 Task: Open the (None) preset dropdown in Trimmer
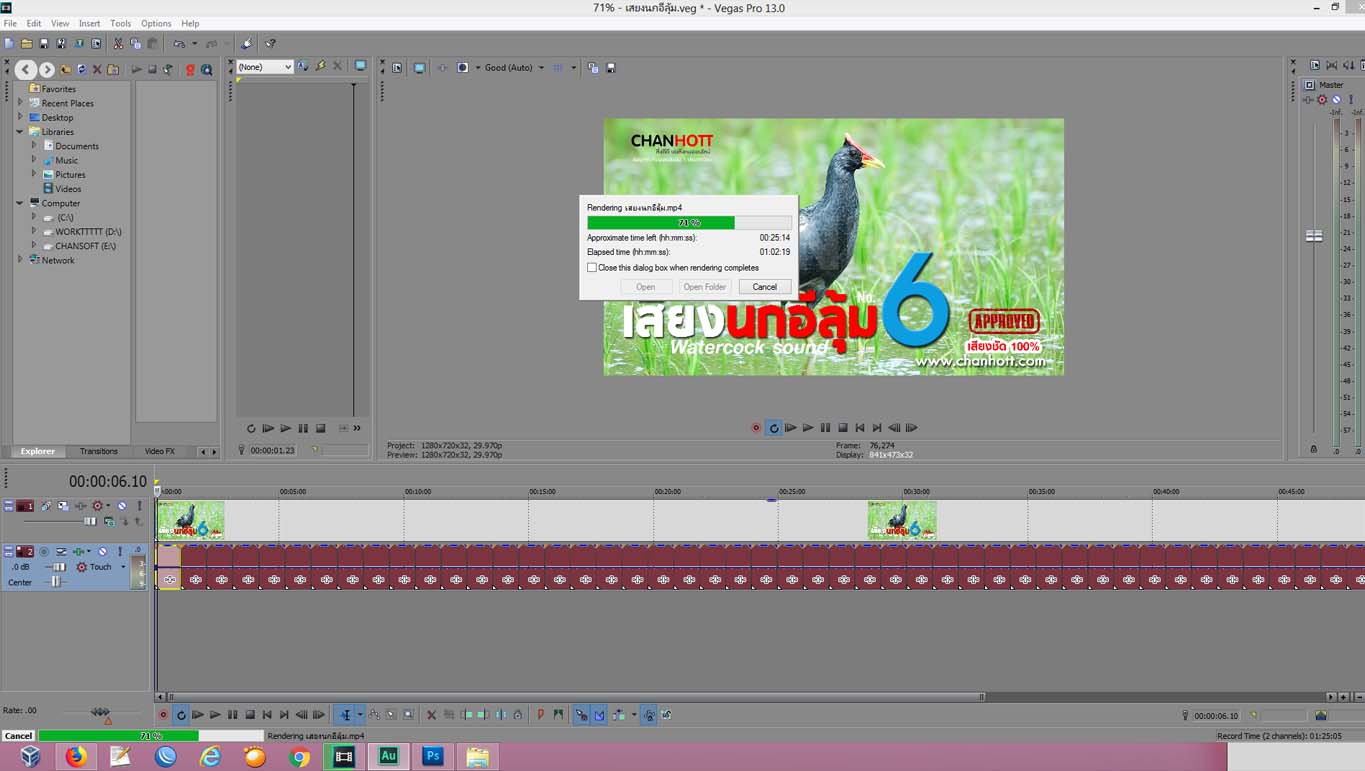coord(265,67)
